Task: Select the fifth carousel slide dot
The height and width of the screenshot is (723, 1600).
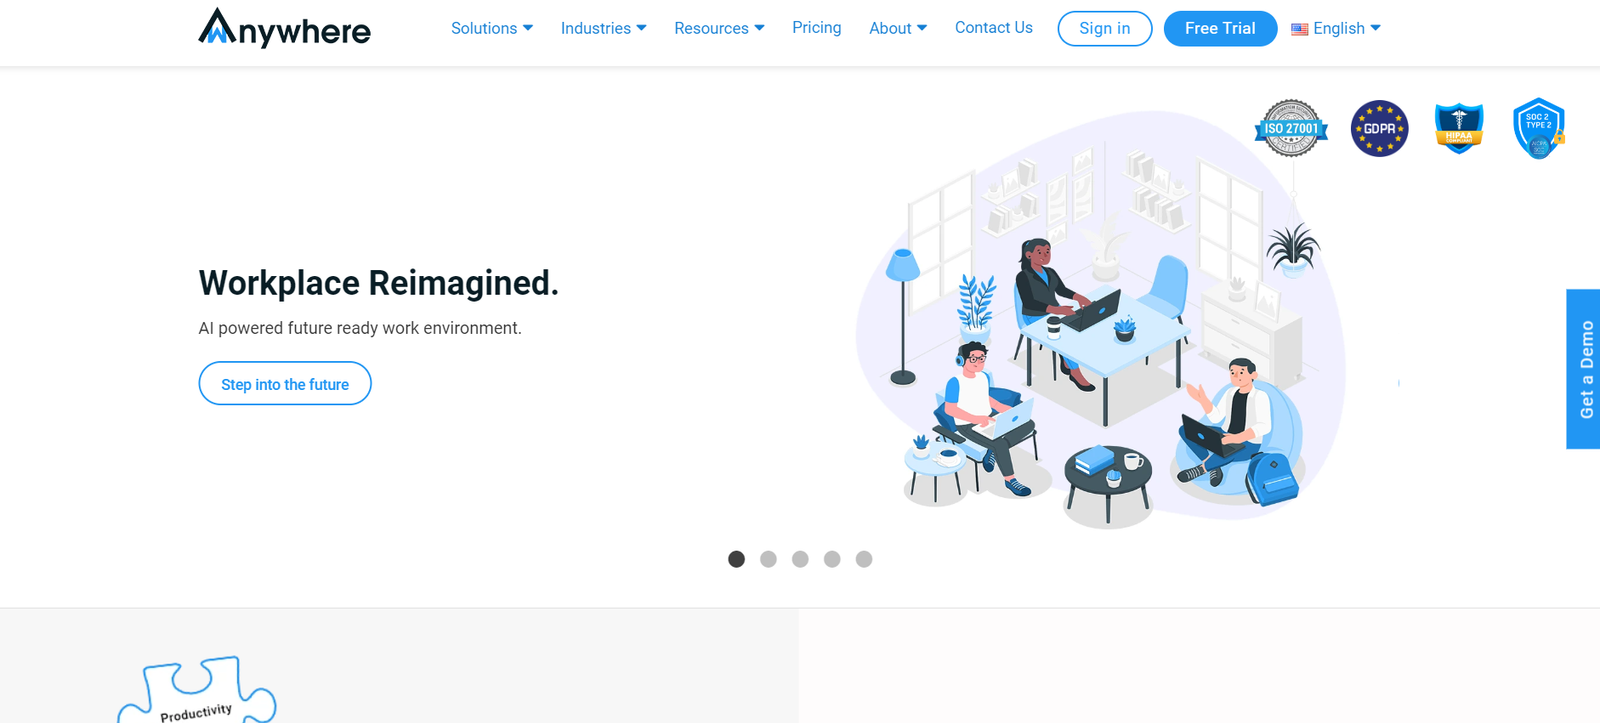Action: tap(864, 559)
